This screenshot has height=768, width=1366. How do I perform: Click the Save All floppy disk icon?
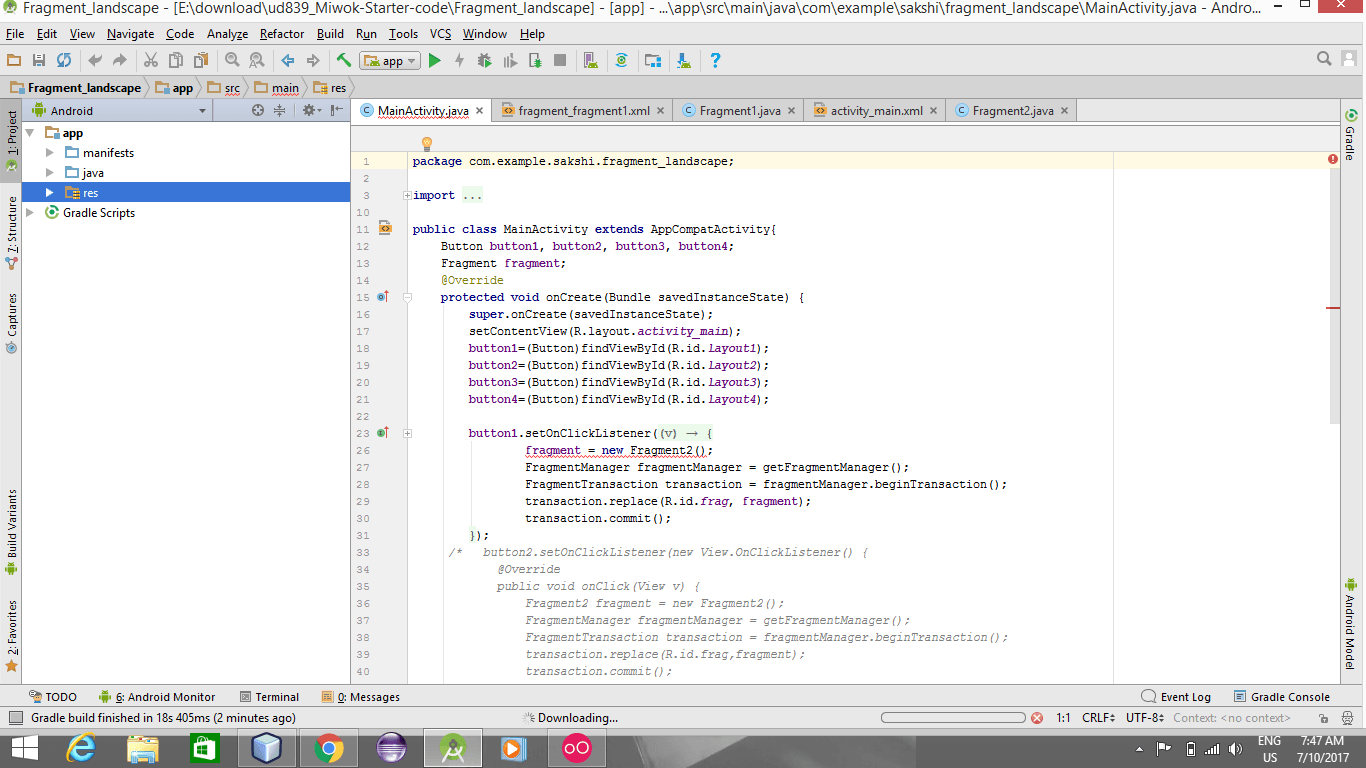(x=39, y=61)
